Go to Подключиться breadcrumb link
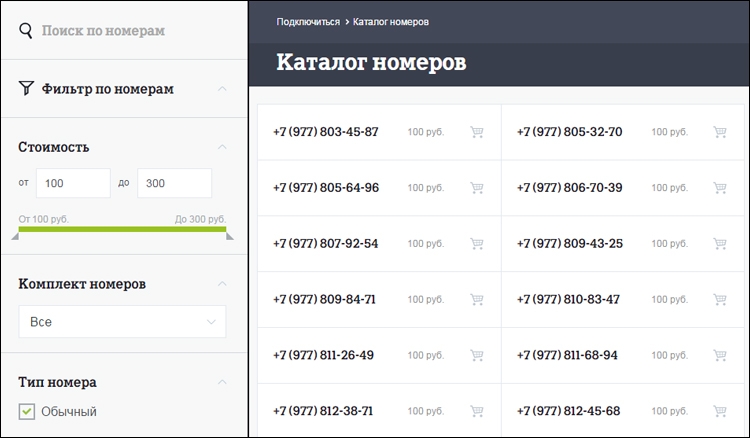This screenshot has height=438, width=750. [x=308, y=22]
